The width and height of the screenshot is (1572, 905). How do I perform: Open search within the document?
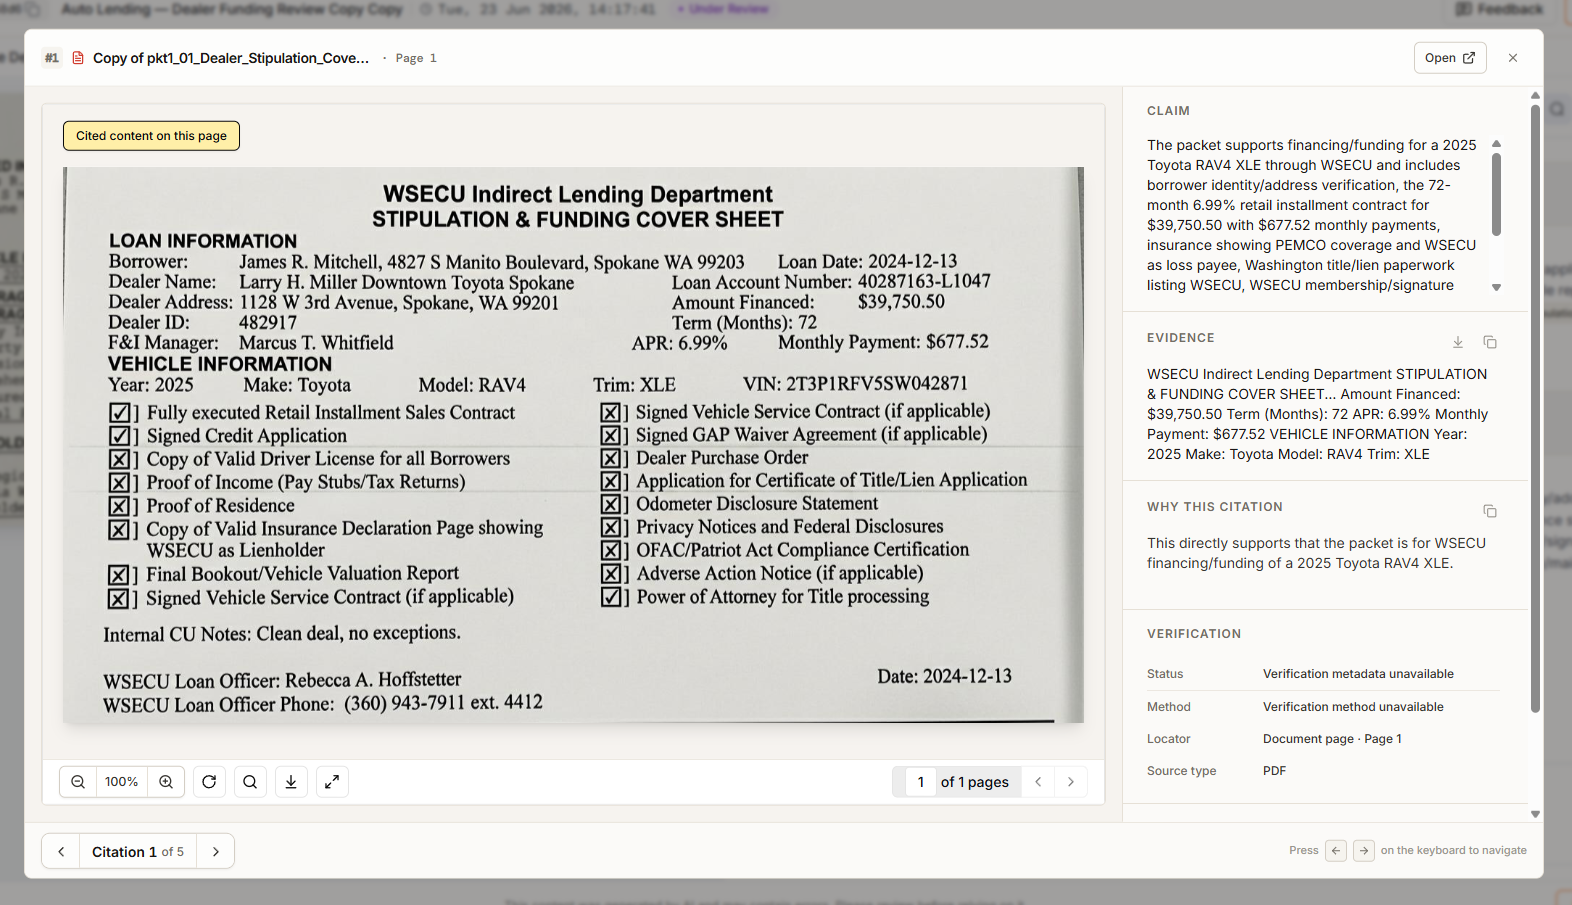(x=250, y=782)
